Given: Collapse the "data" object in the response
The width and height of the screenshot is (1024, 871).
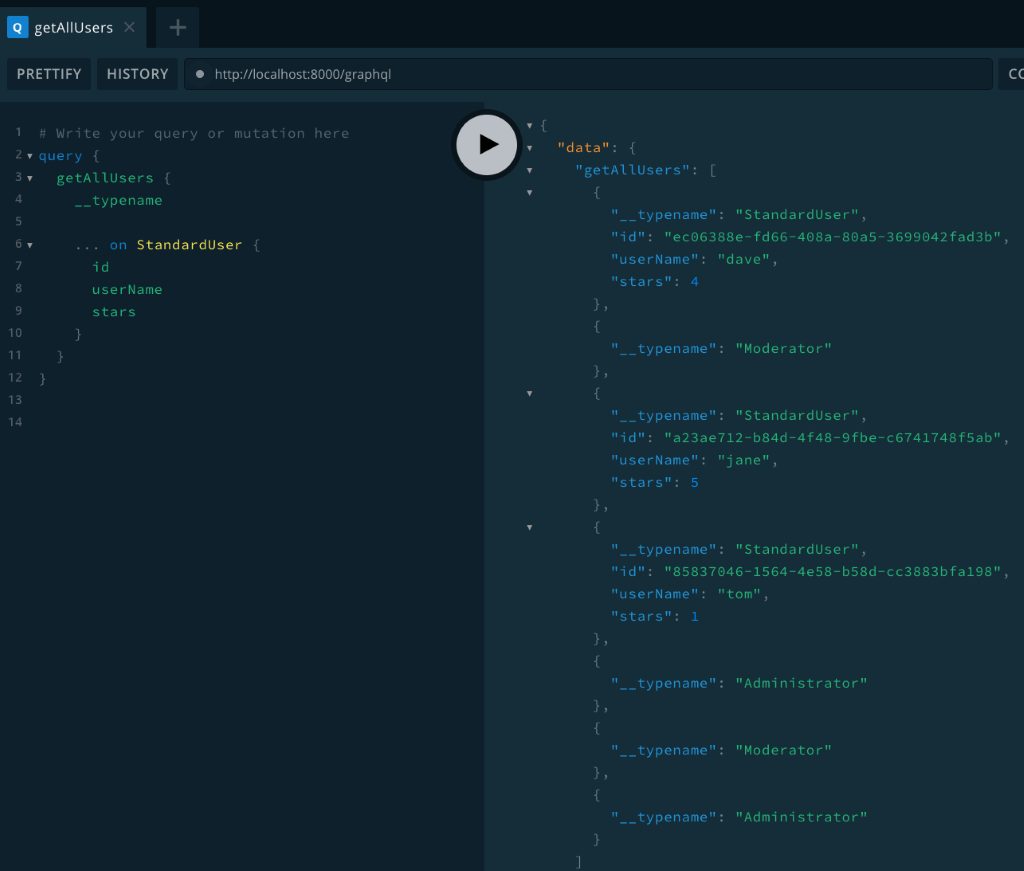Looking at the screenshot, I should [x=529, y=147].
